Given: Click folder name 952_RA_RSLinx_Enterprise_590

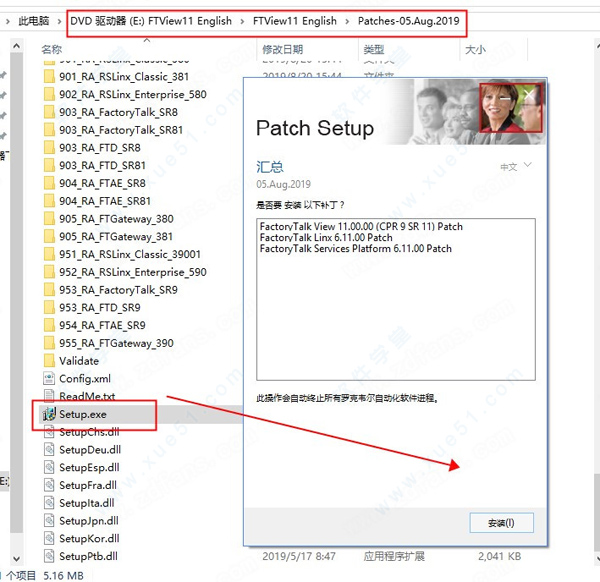Looking at the screenshot, I should 133,272.
